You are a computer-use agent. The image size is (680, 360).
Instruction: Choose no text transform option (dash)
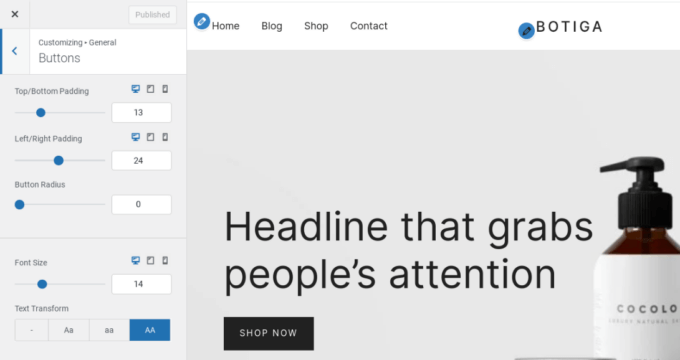coord(32,330)
